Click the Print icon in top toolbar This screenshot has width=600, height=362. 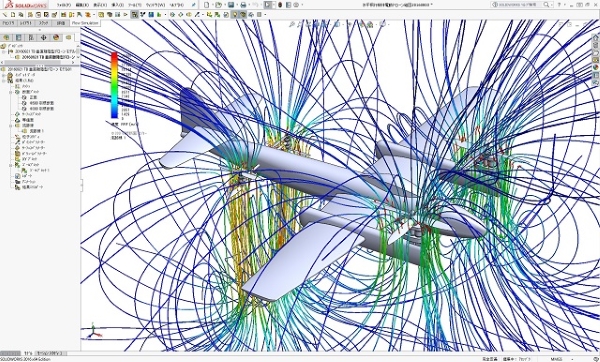(x=243, y=5)
